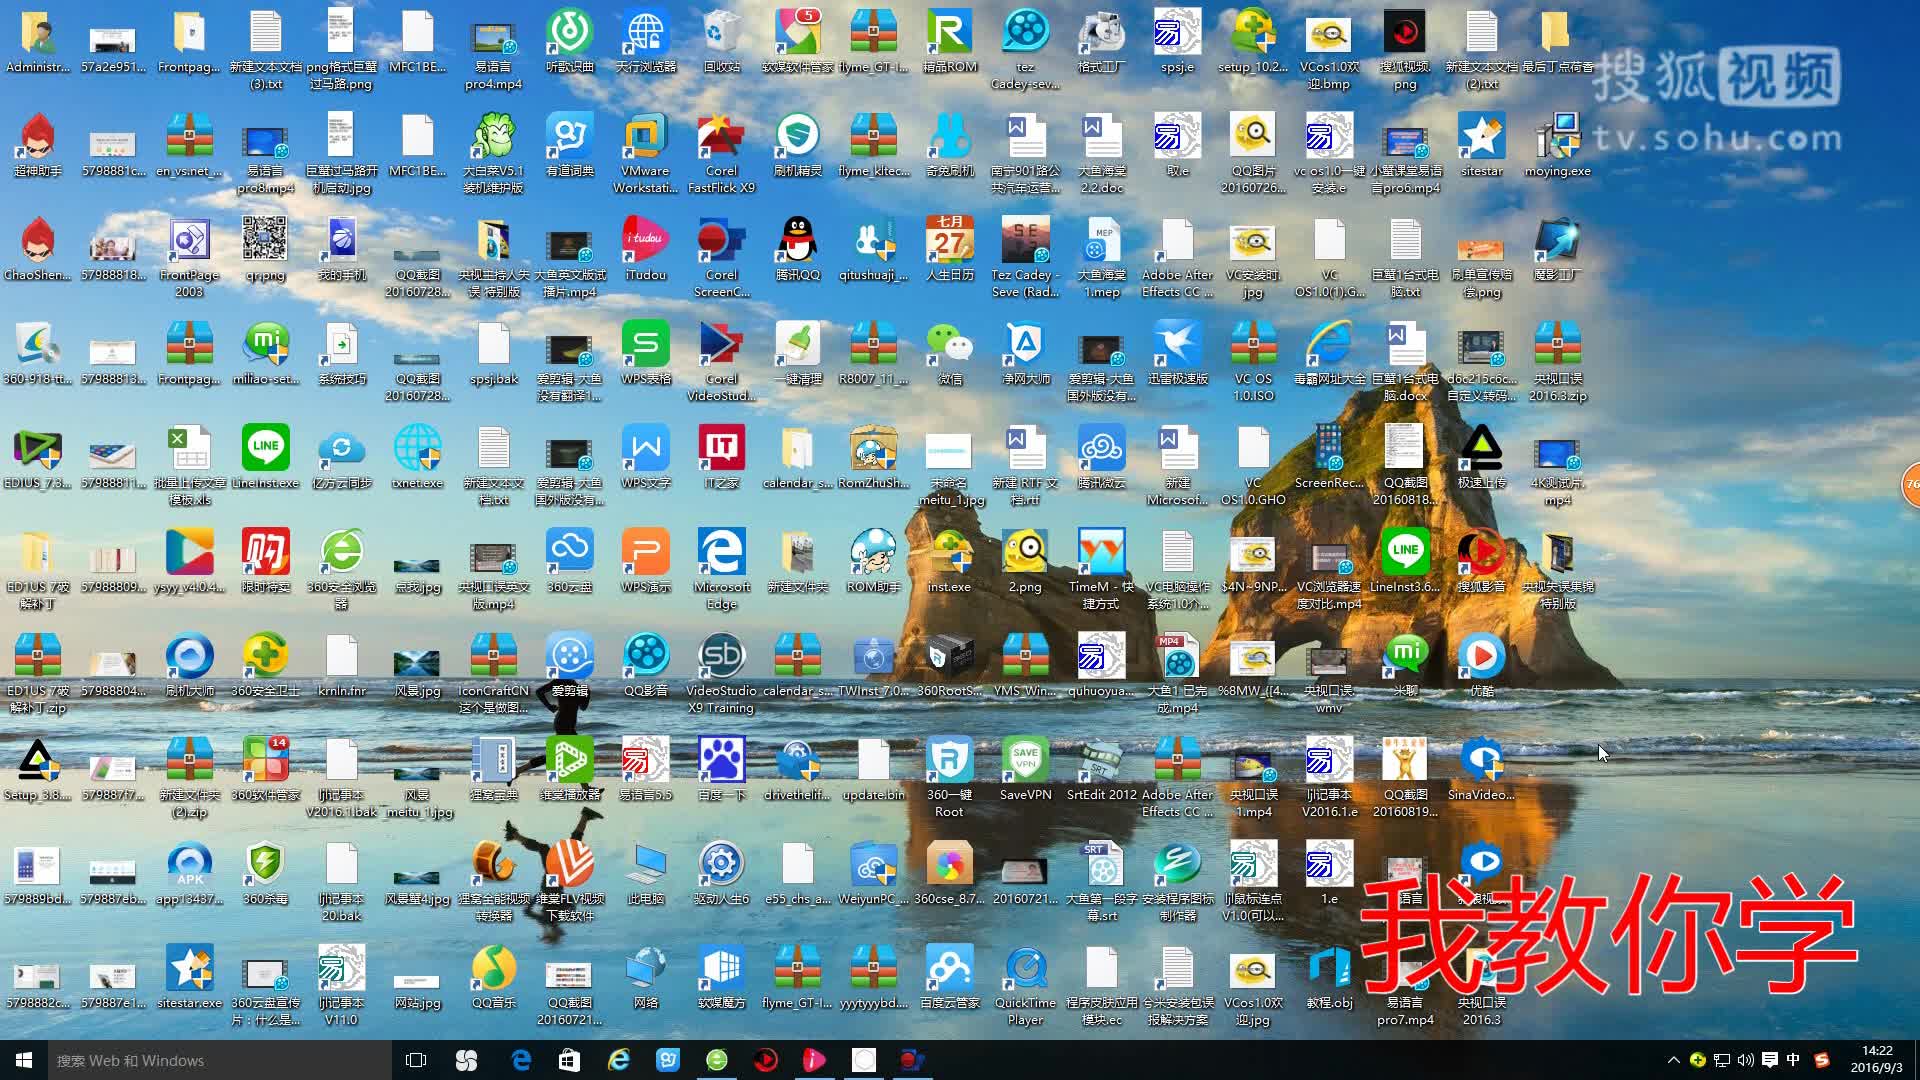Open the IT之家 desktop icon
Viewport: 1920px width, 1080px height.
click(721, 457)
